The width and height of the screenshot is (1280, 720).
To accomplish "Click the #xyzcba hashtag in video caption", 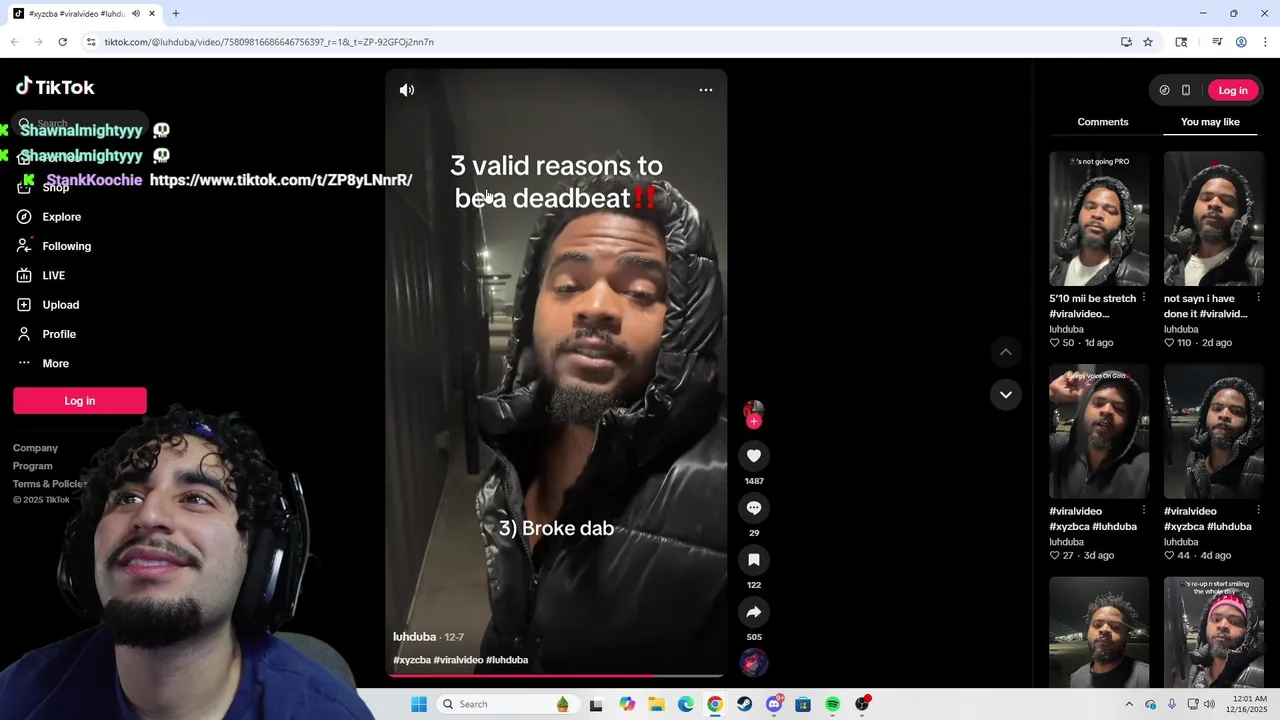I will (x=412, y=660).
